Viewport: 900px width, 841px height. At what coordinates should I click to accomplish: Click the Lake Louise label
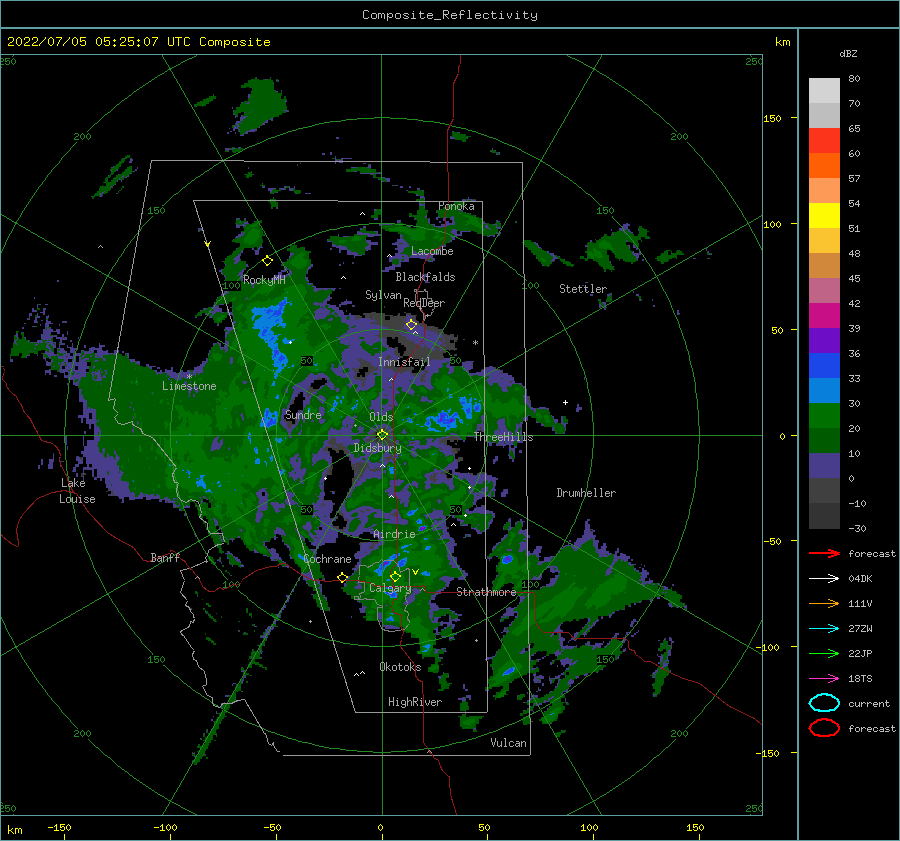click(77, 491)
